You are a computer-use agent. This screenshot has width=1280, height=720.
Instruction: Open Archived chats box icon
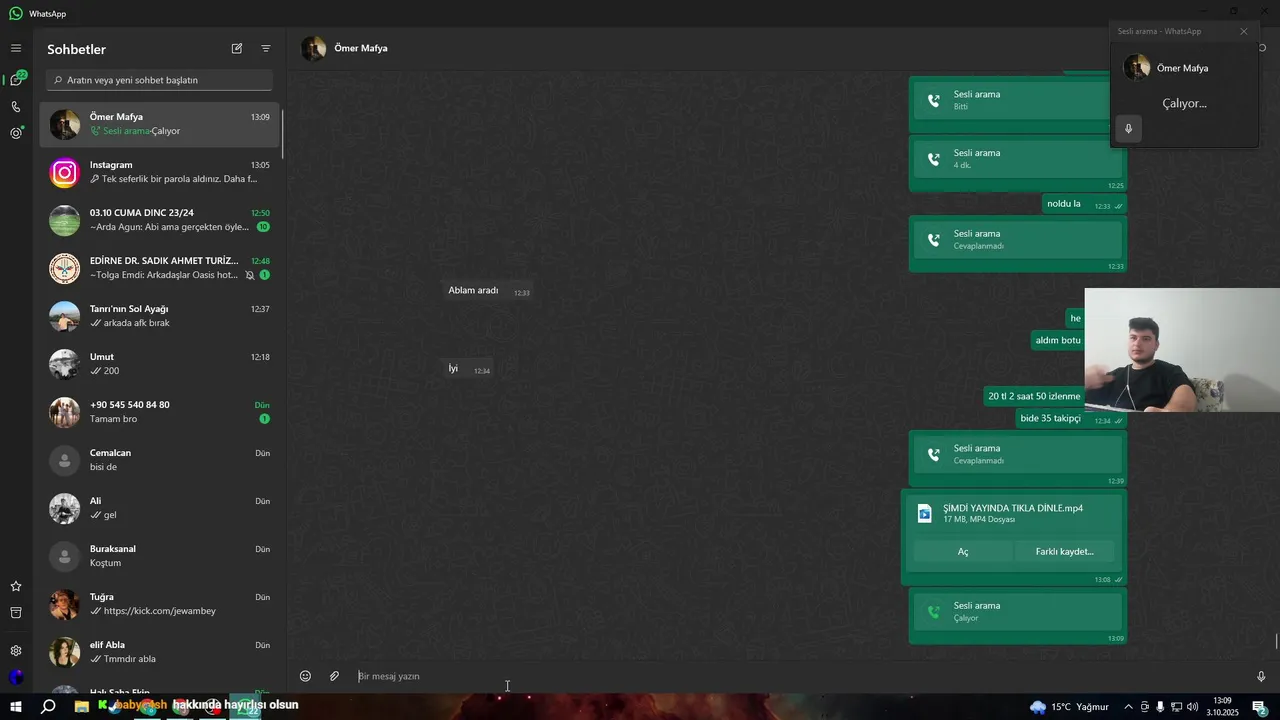[x=16, y=612]
